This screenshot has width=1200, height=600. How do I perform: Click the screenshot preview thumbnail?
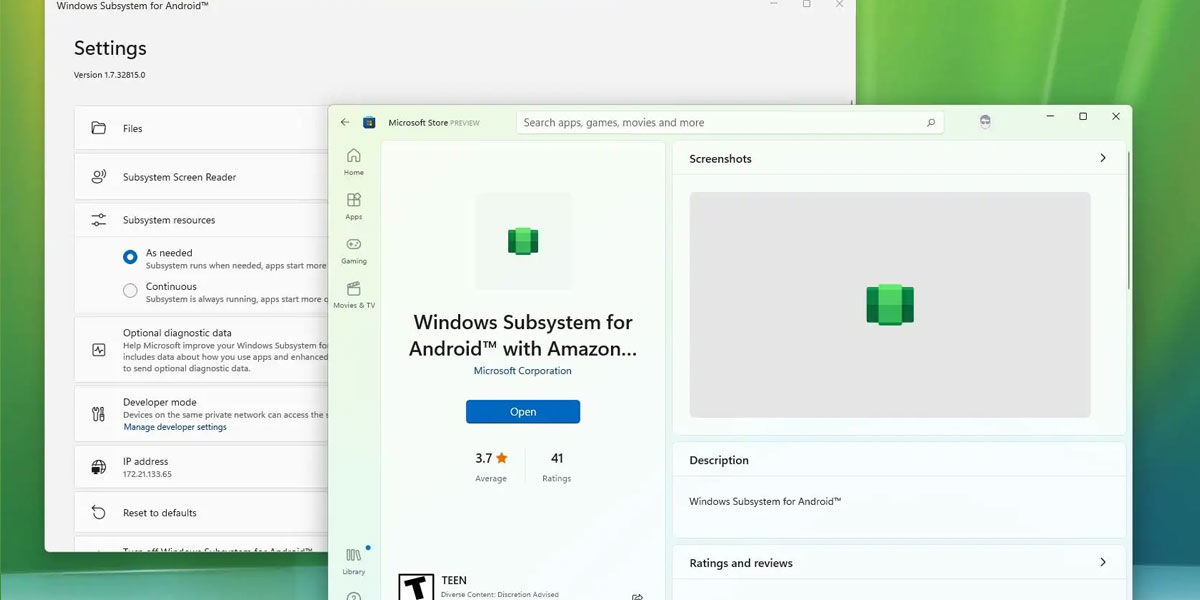point(890,305)
